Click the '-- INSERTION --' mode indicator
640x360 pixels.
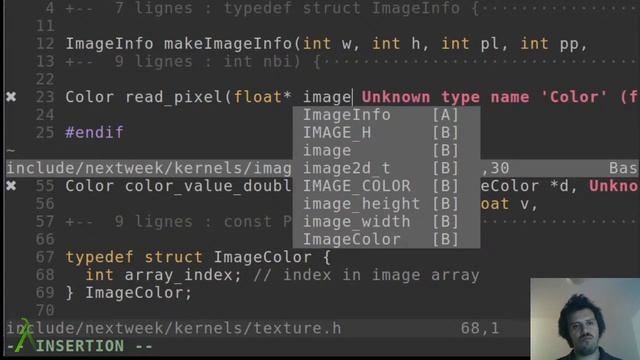click(x=80, y=346)
